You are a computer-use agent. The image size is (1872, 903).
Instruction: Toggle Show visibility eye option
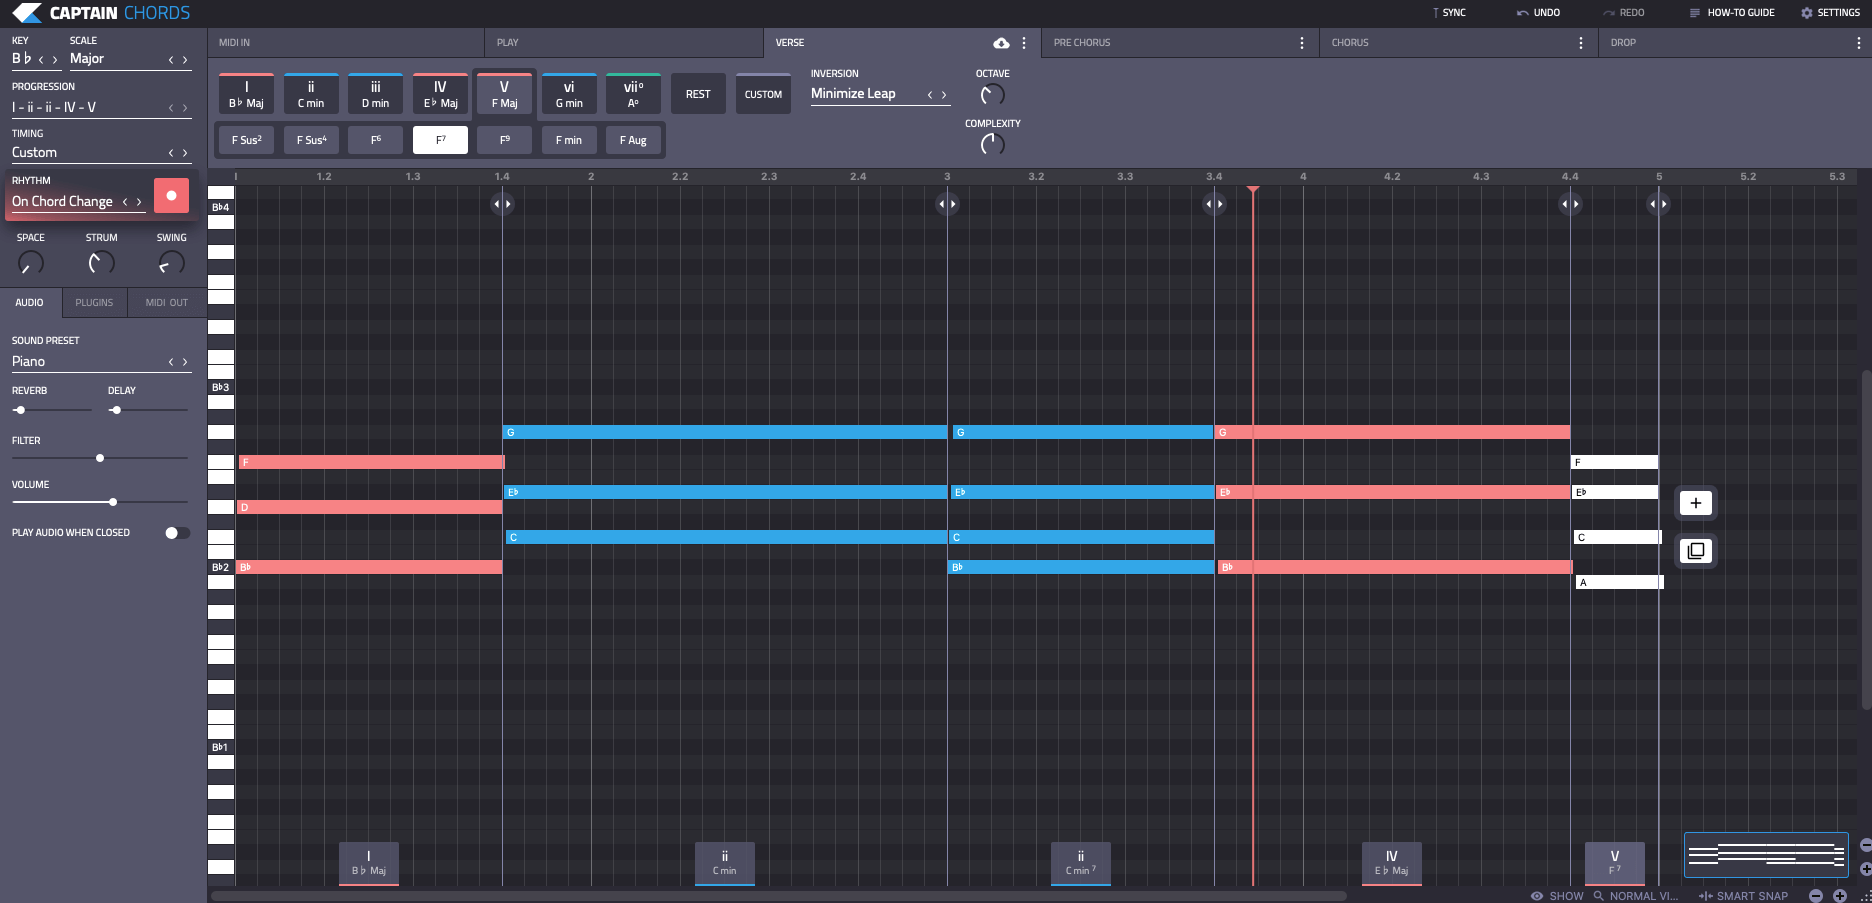pyautogui.click(x=1557, y=896)
